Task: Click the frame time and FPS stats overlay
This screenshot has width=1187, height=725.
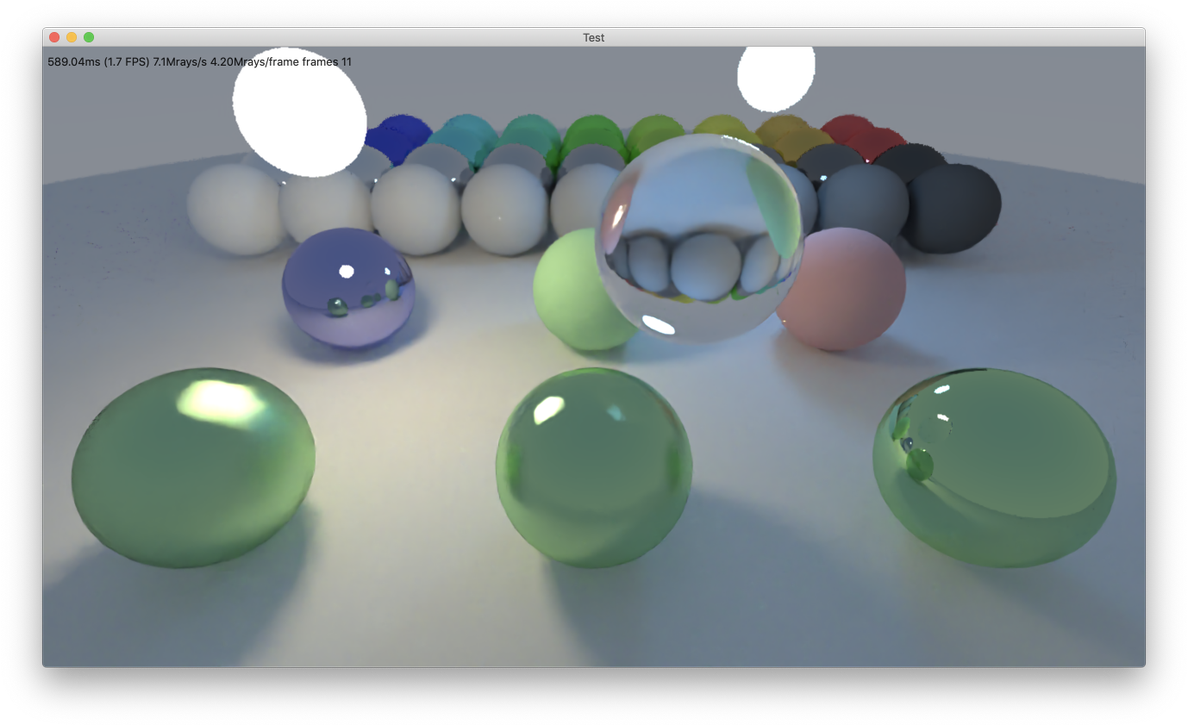Action: (199, 62)
